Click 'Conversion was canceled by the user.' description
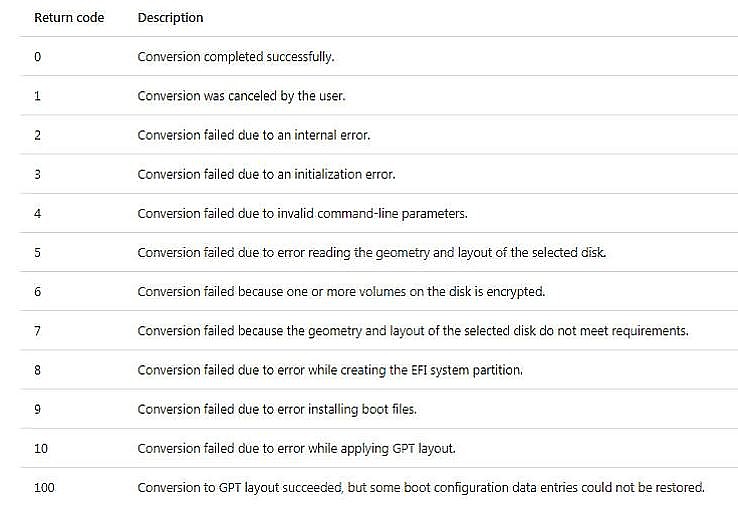This screenshot has height=507, width=738. point(241,96)
